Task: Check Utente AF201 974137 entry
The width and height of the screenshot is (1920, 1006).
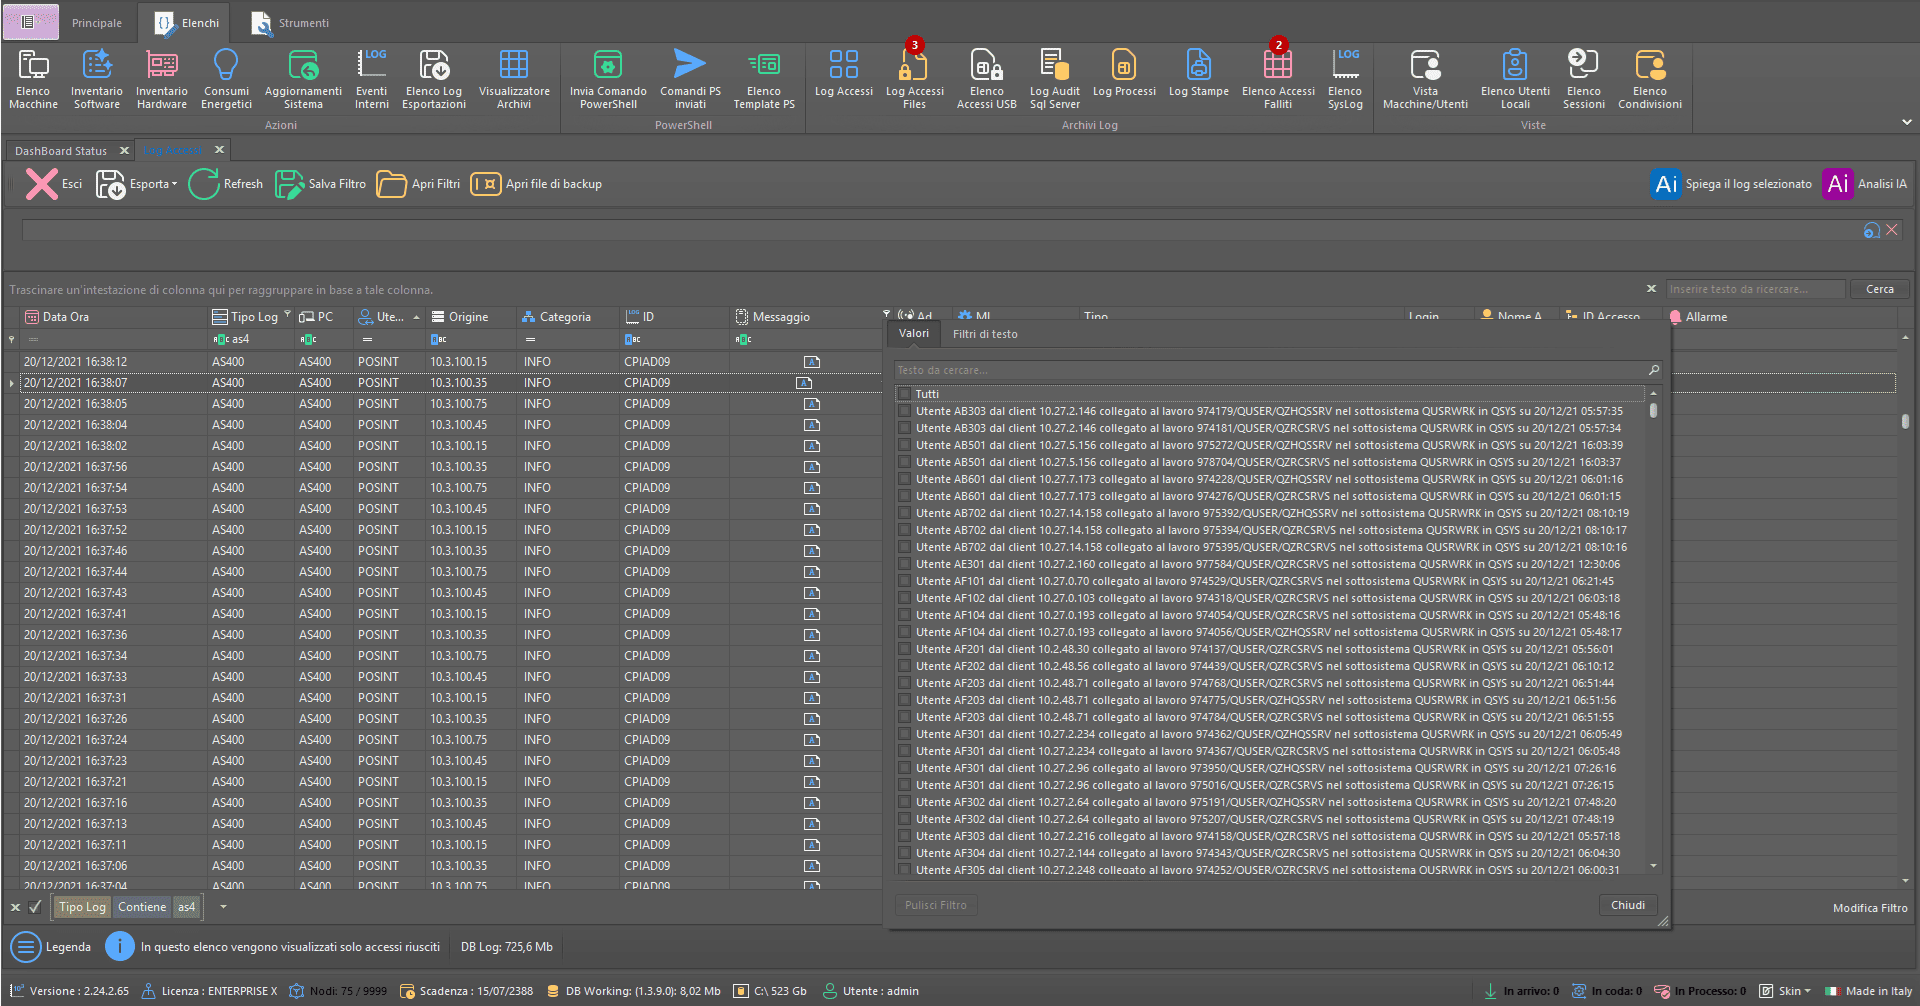Action: [x=904, y=649]
